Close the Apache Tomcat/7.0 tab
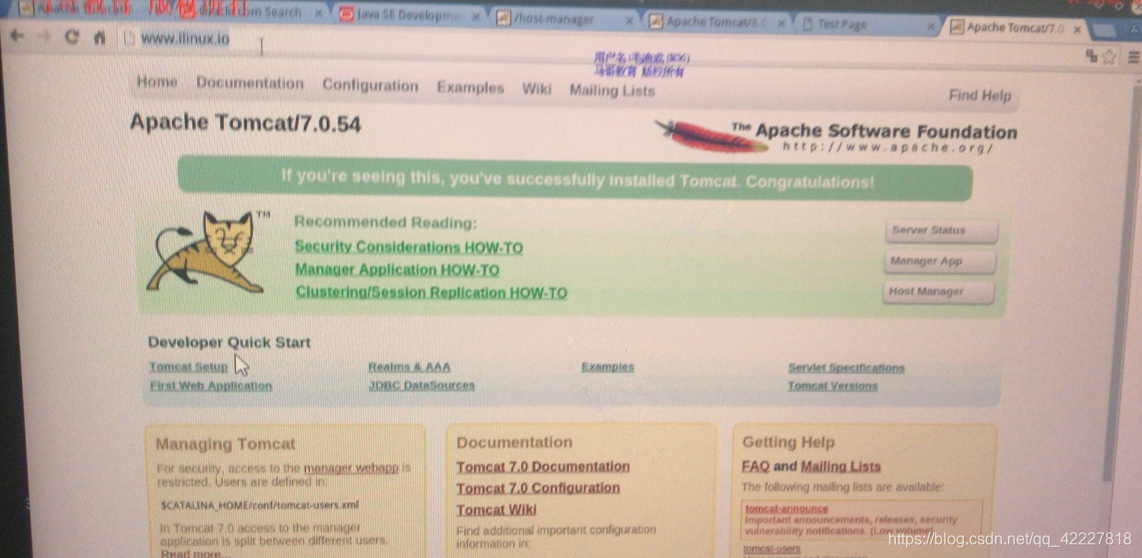 (x=1076, y=29)
